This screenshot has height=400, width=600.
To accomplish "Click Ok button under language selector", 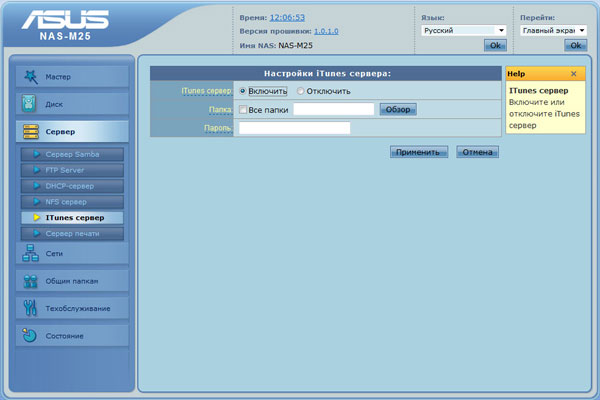I will coord(495,46).
